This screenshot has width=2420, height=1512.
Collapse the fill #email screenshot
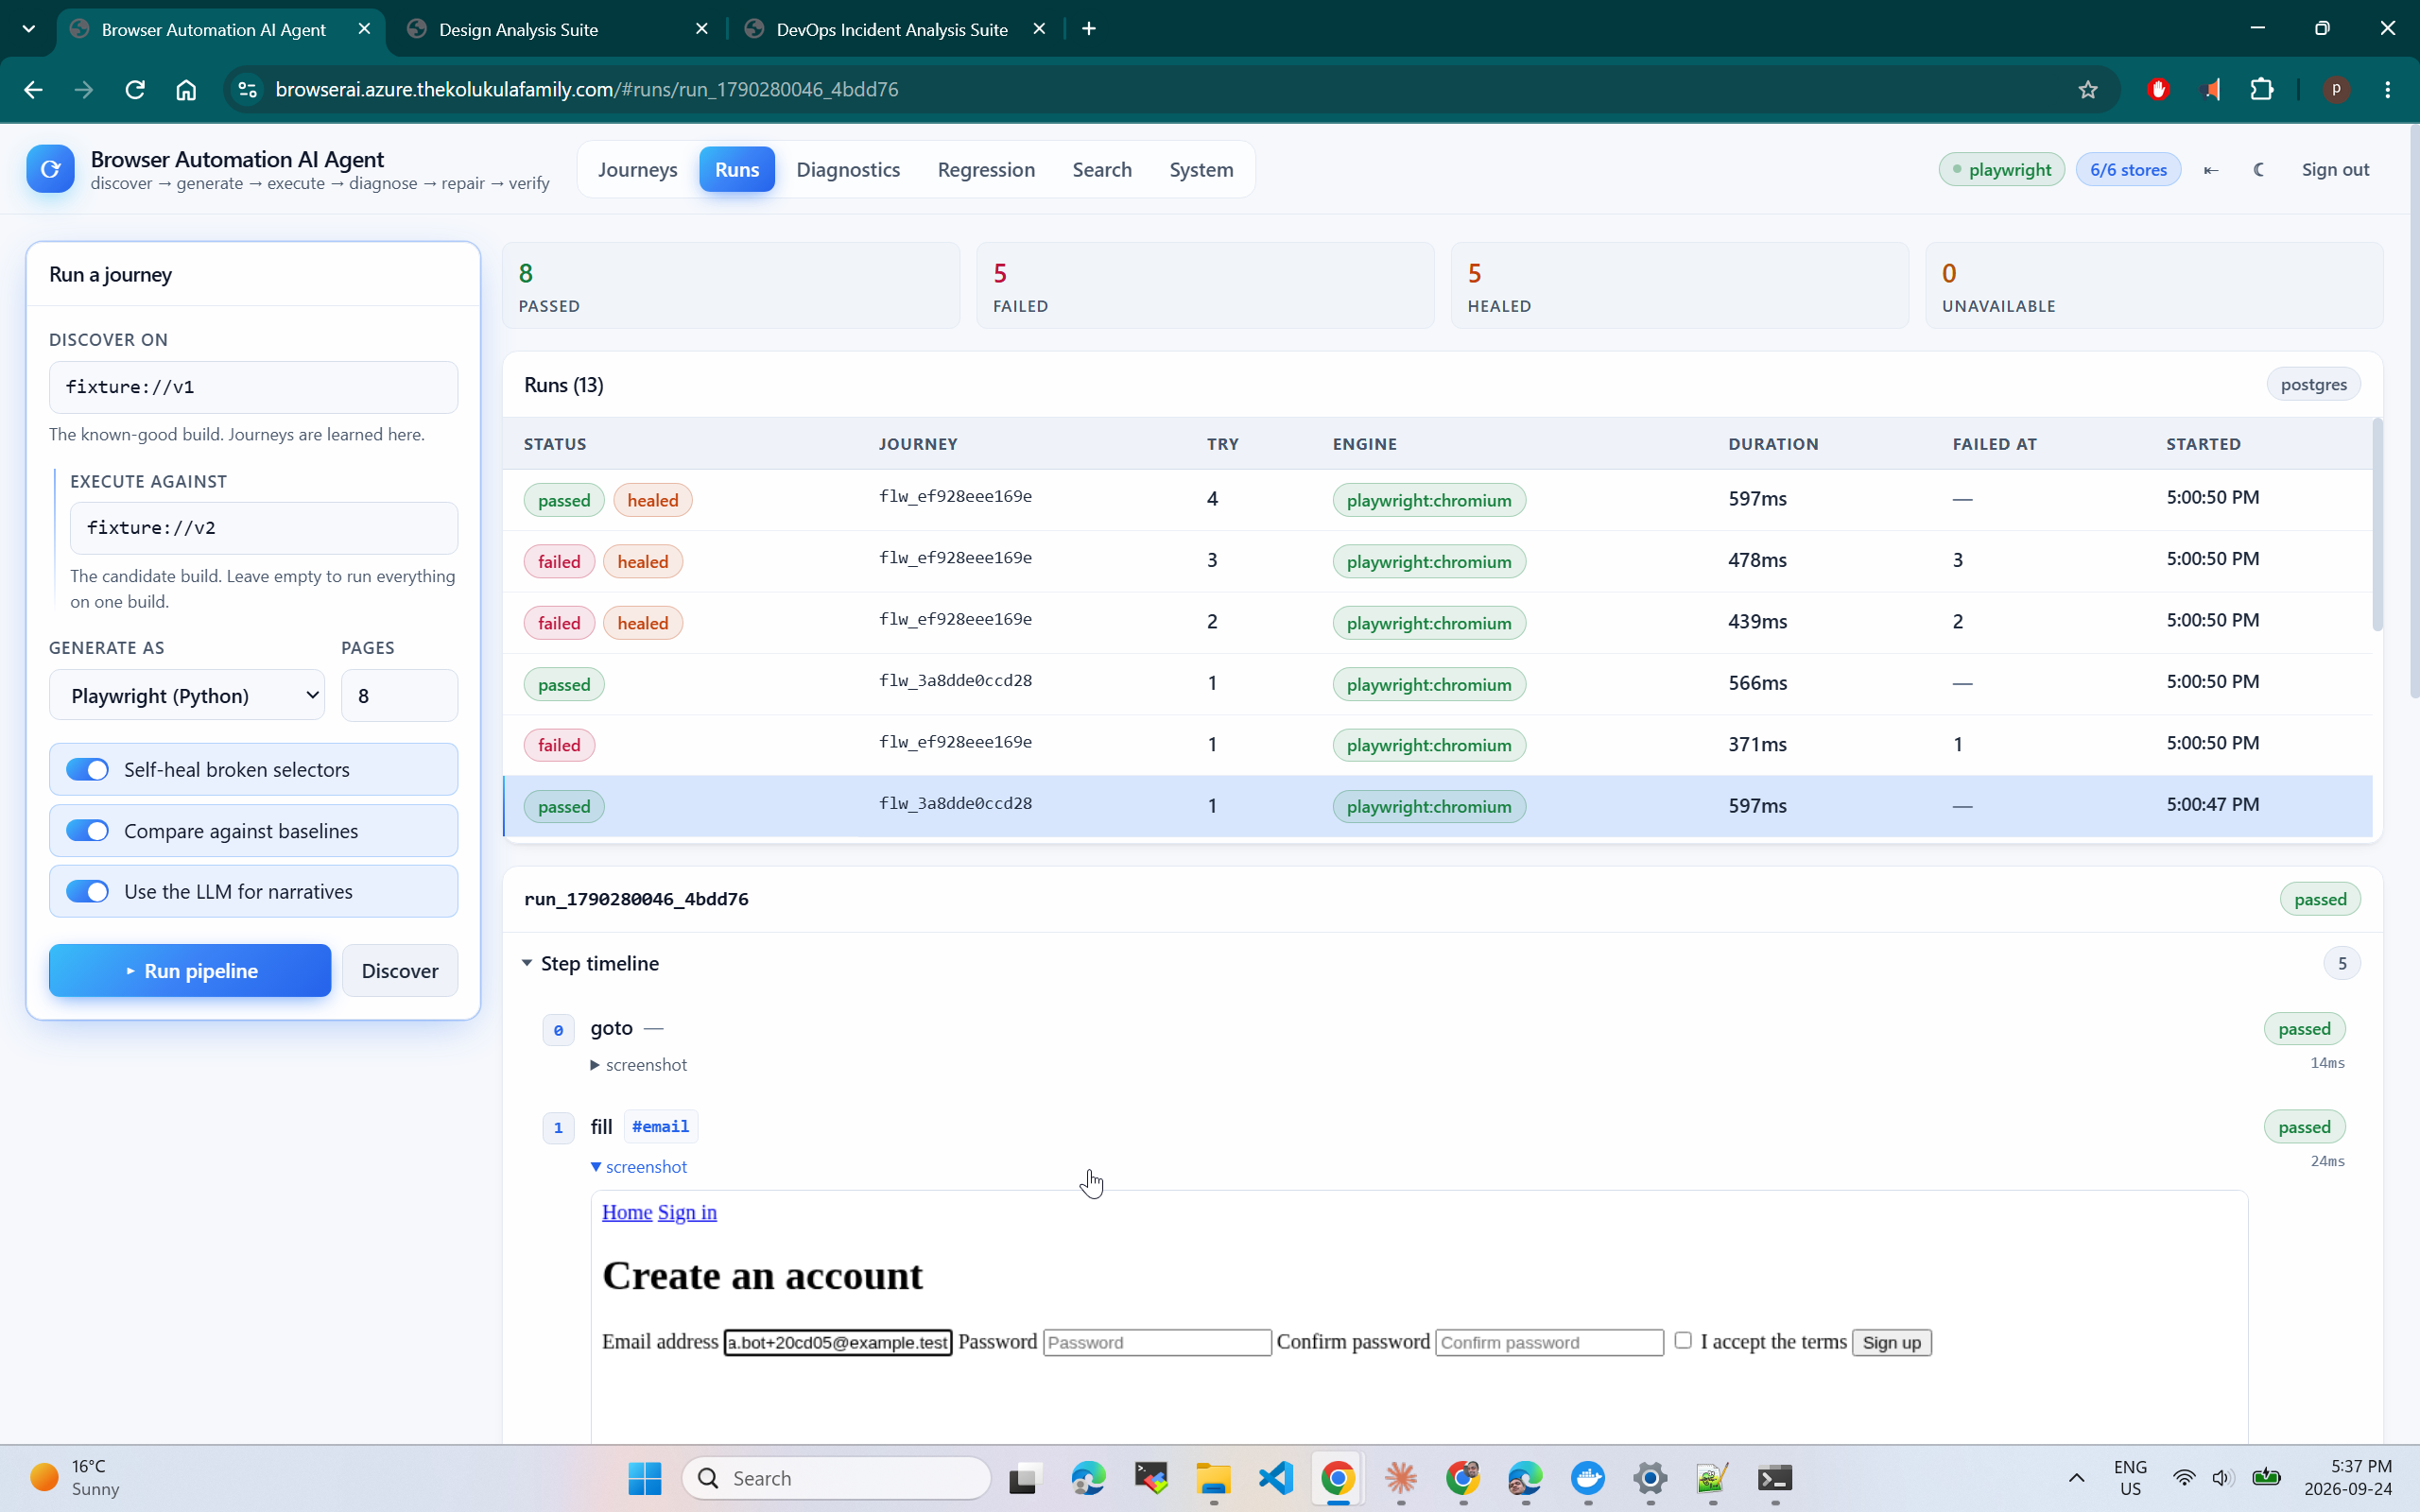tap(639, 1167)
